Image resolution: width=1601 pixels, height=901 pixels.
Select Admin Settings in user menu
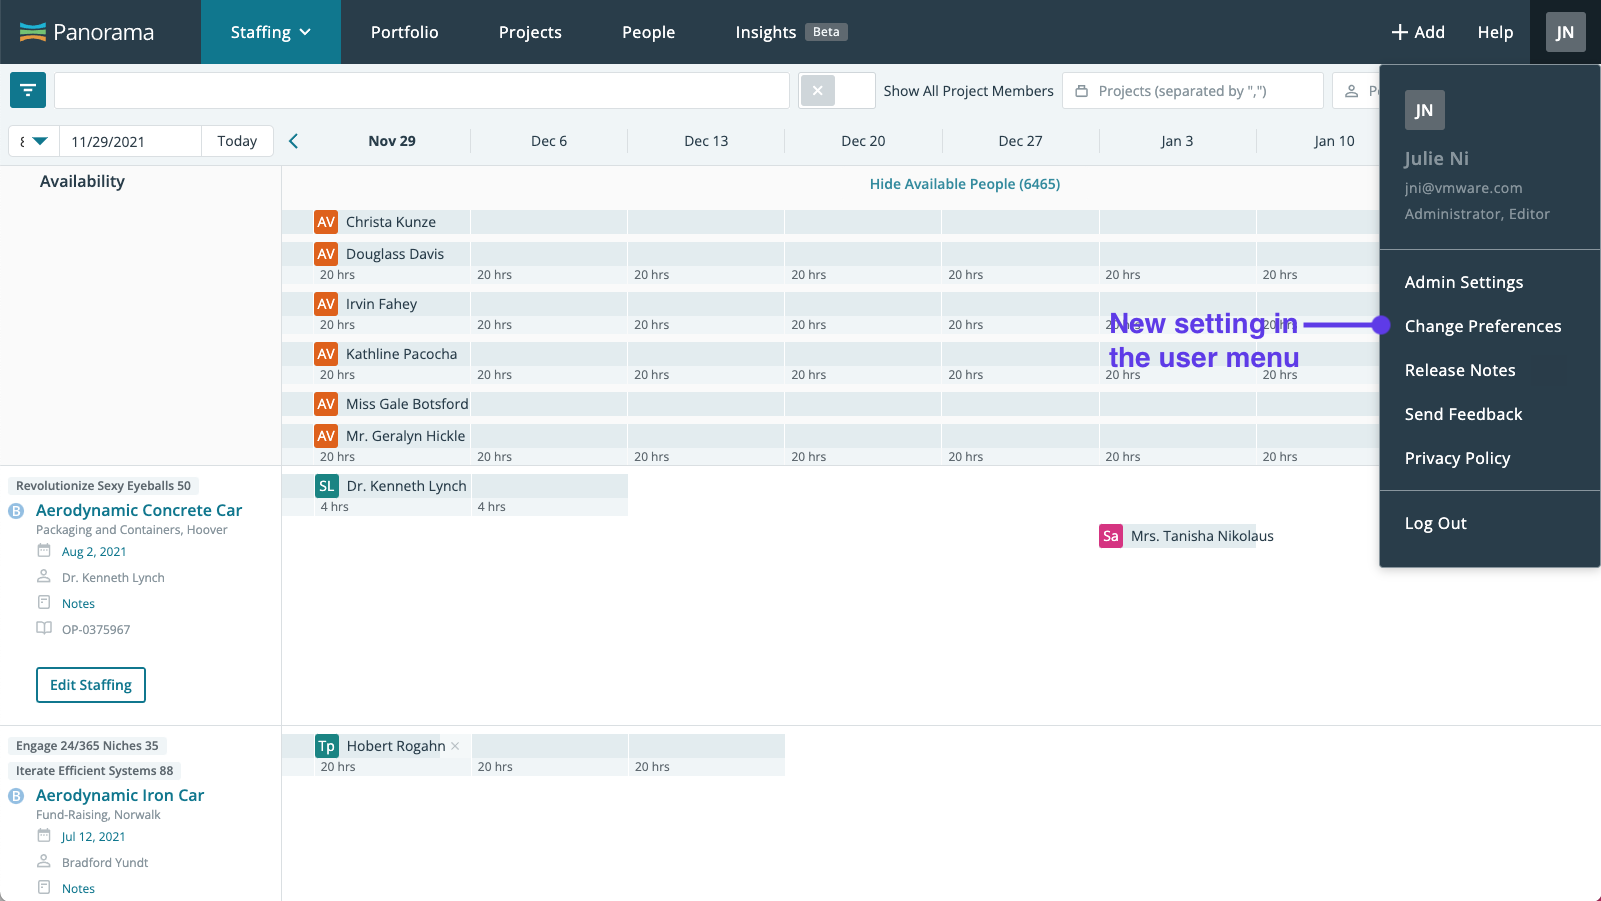click(x=1464, y=282)
